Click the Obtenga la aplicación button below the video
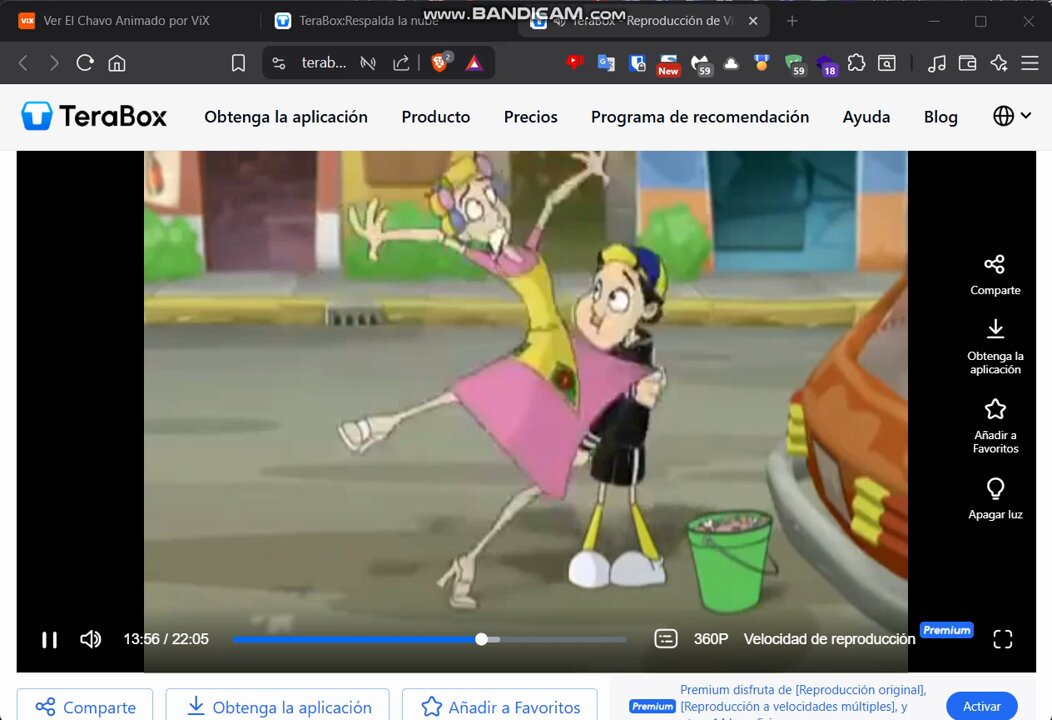 point(278,707)
